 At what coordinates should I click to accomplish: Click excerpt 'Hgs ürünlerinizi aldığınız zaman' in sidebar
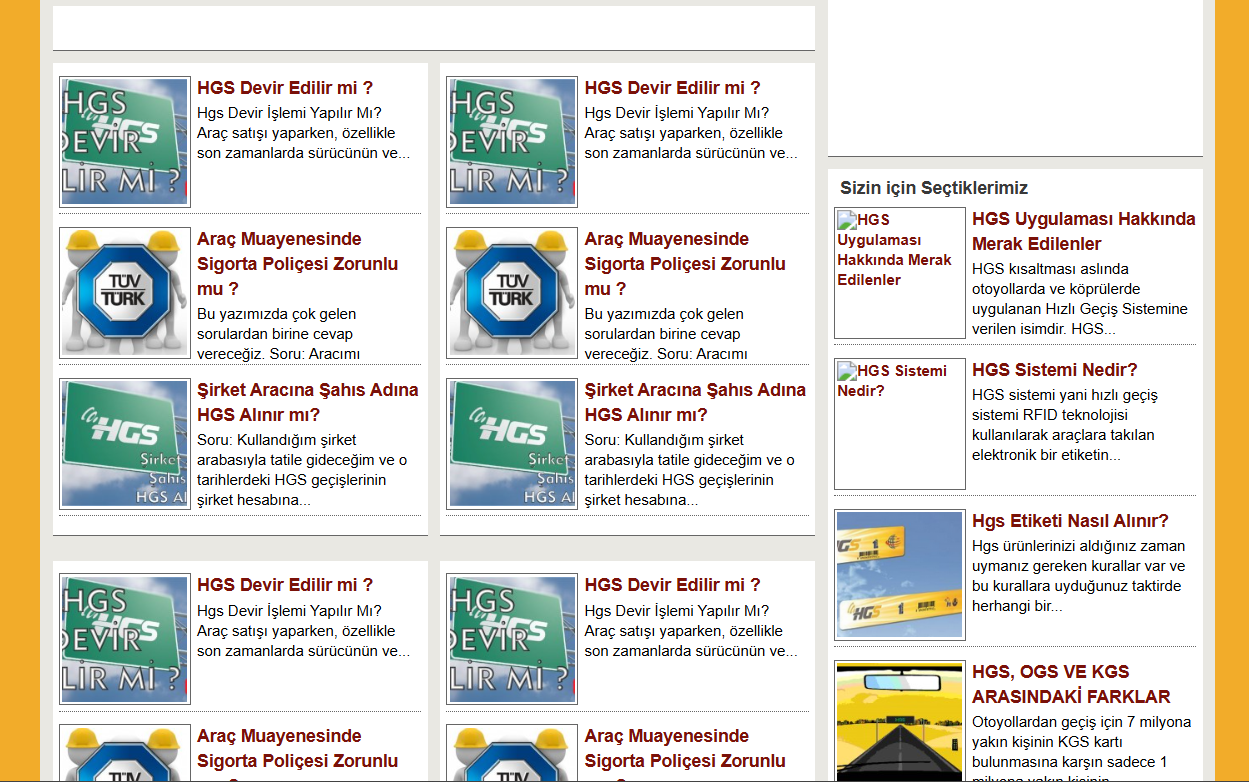(1078, 576)
